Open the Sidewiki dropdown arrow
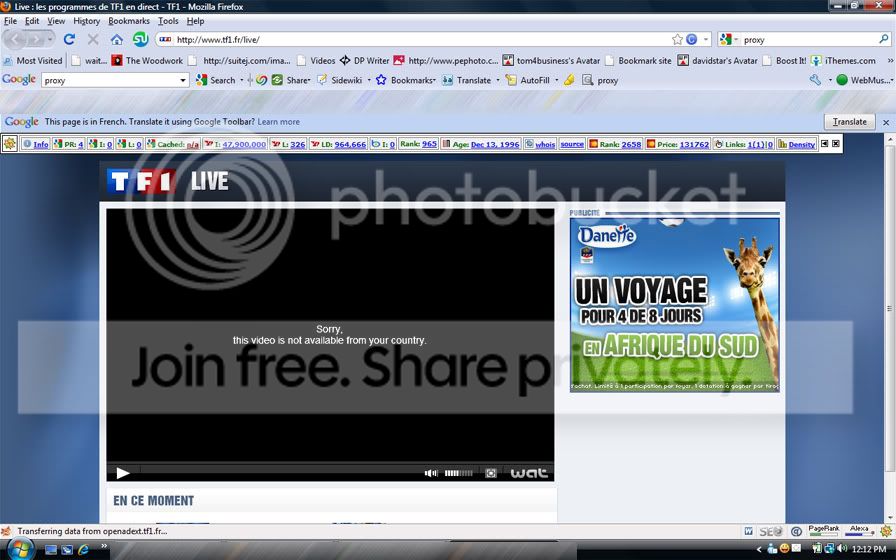Screen dimensions: 896x560 [x=369, y=81]
